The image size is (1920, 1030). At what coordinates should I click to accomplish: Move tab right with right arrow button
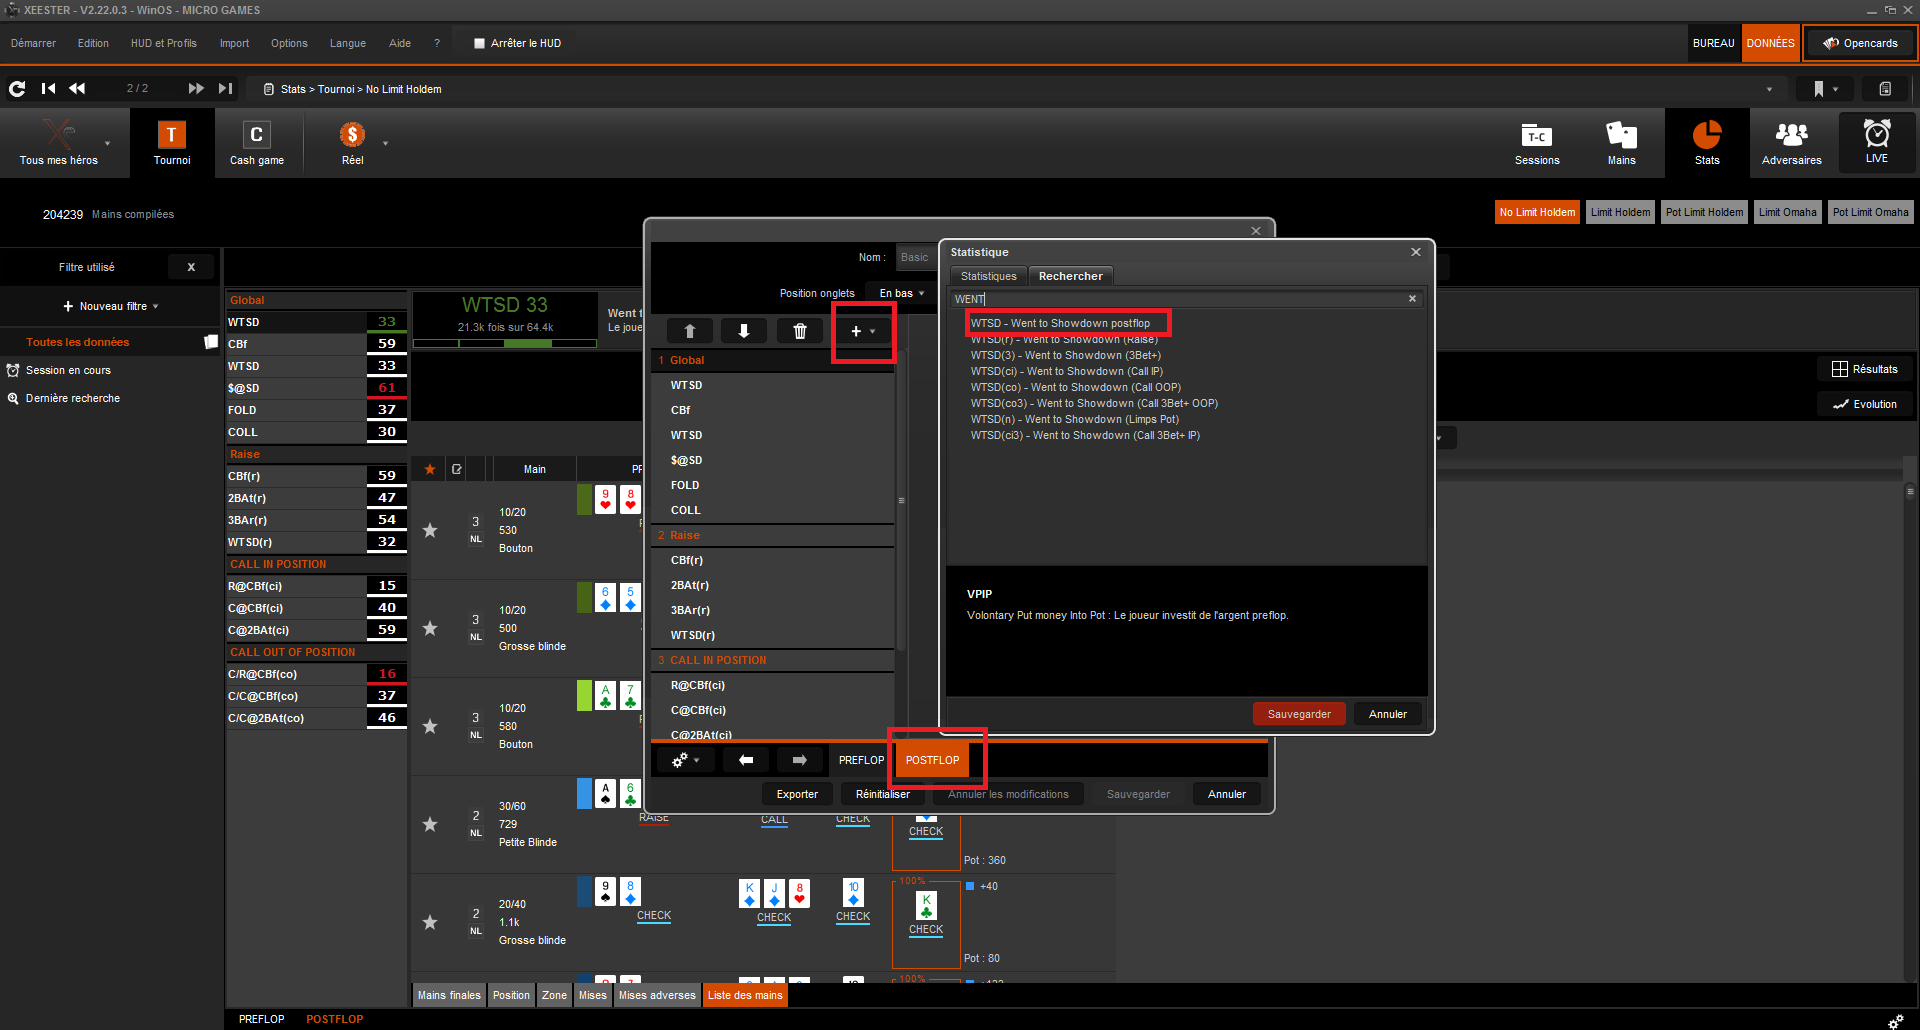[x=800, y=760]
